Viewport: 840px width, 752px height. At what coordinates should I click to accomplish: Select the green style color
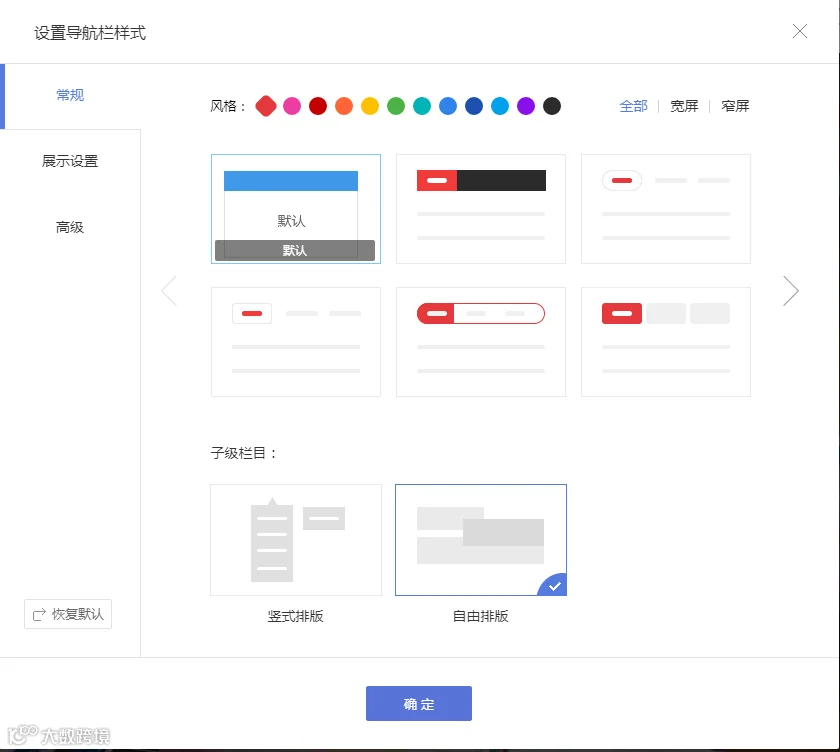tap(396, 106)
